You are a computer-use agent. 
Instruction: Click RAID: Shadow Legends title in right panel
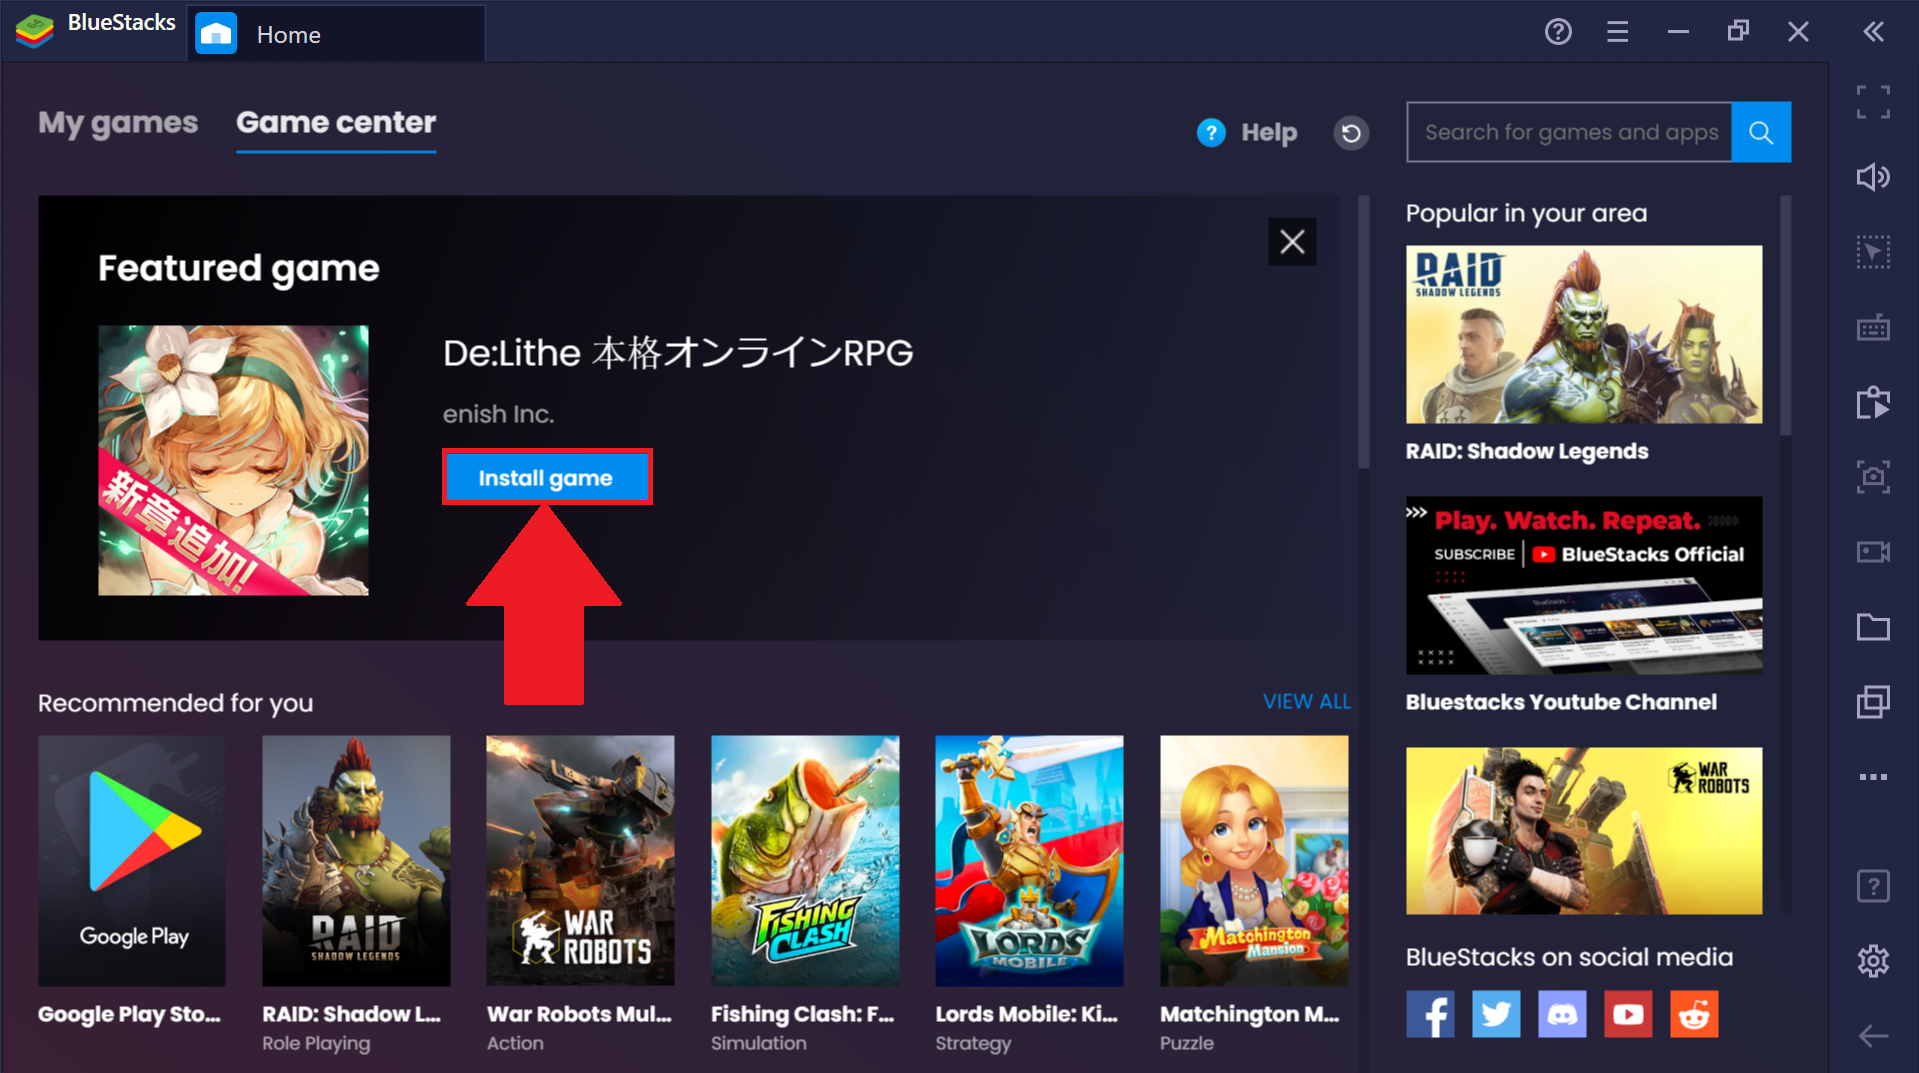pos(1526,451)
